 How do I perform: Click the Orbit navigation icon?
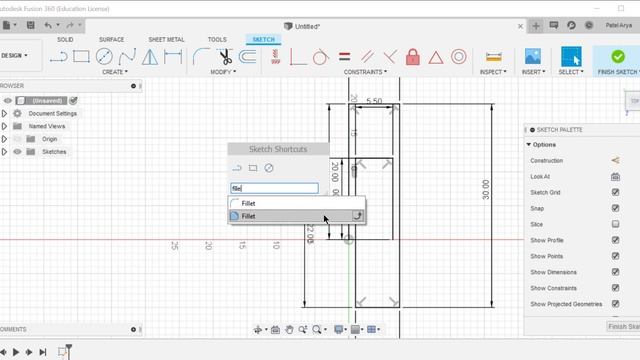258,329
